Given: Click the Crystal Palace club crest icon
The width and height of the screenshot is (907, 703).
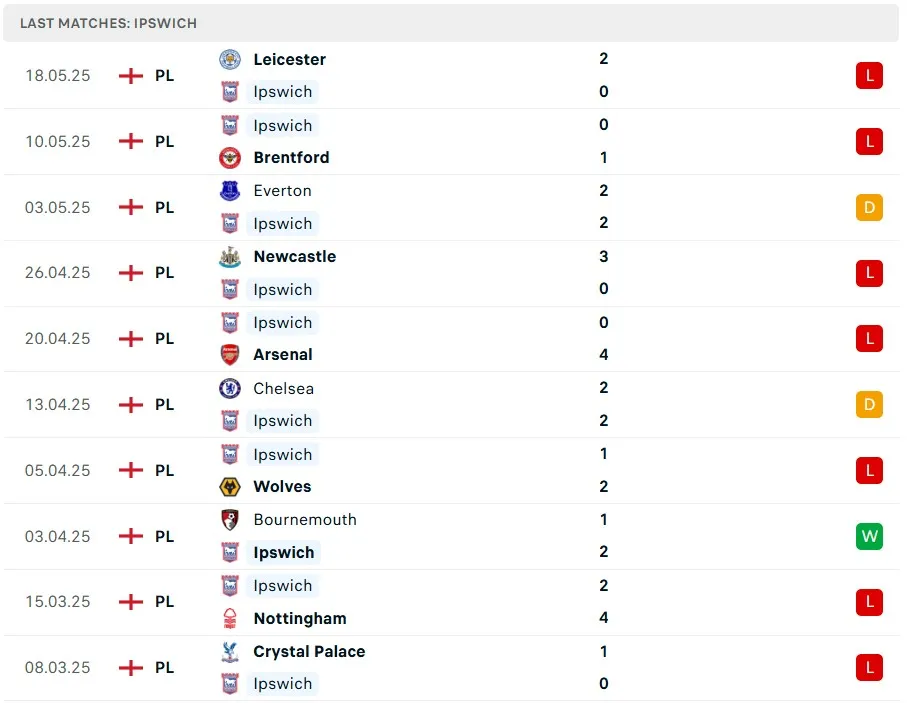Looking at the screenshot, I should (x=230, y=652).
